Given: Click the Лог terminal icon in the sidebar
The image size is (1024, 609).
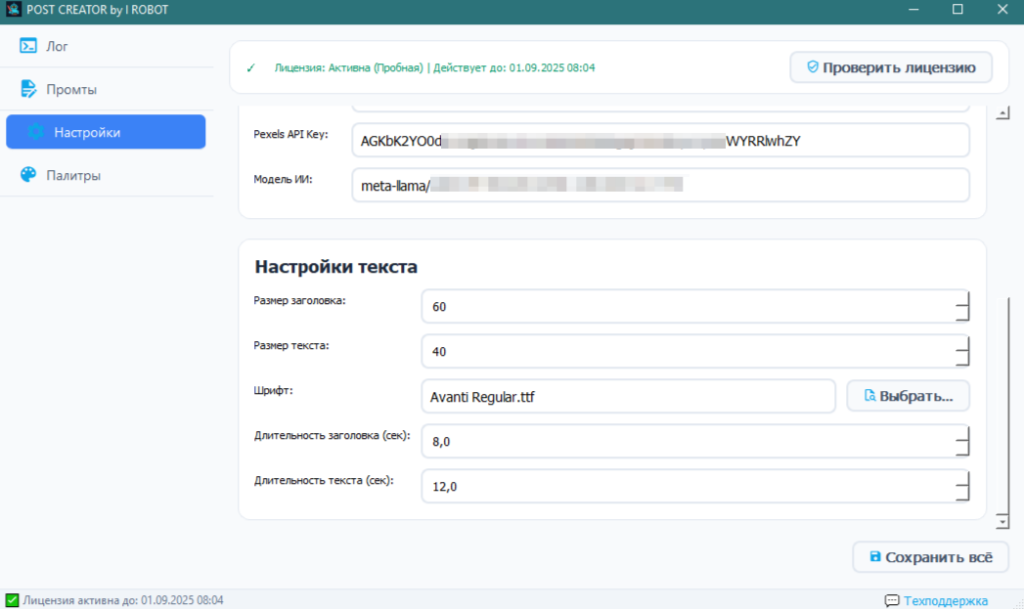Looking at the screenshot, I should click(x=28, y=46).
